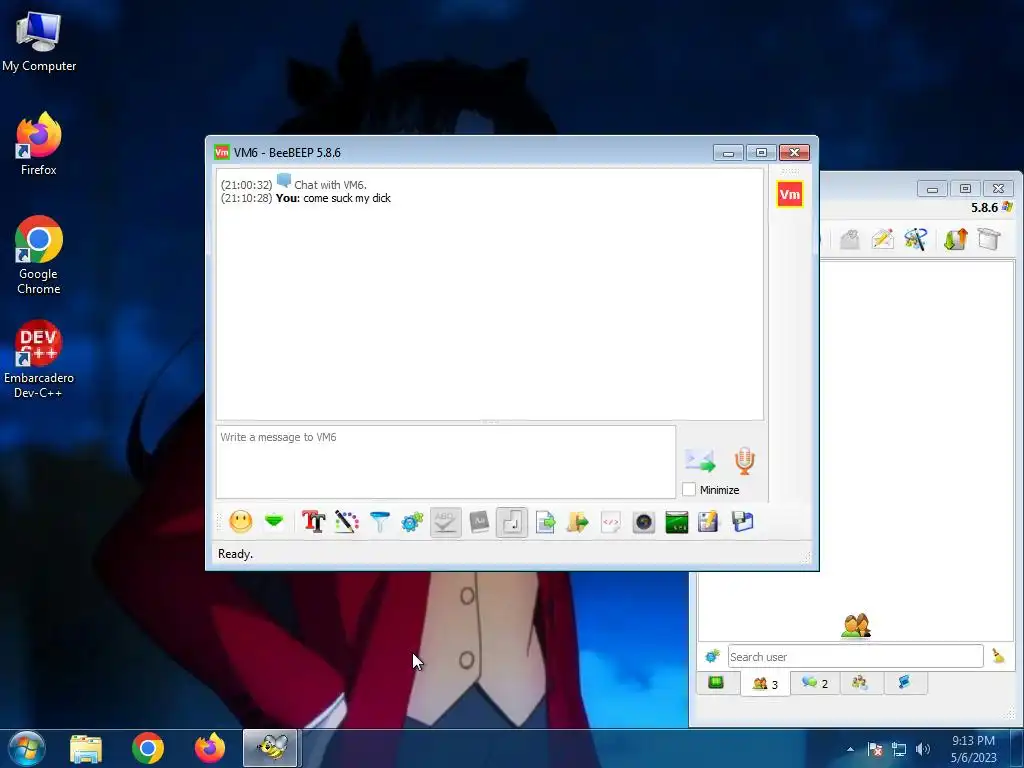Image resolution: width=1024 pixels, height=768 pixels.
Task: Click the BeeBEEP bee taskbar button
Action: coord(271,748)
